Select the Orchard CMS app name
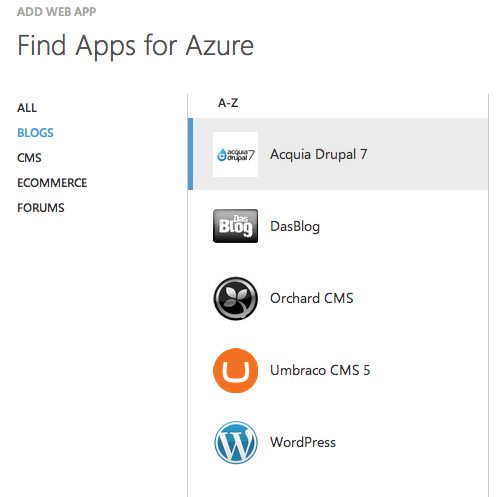501x497 pixels. pyautogui.click(x=311, y=298)
